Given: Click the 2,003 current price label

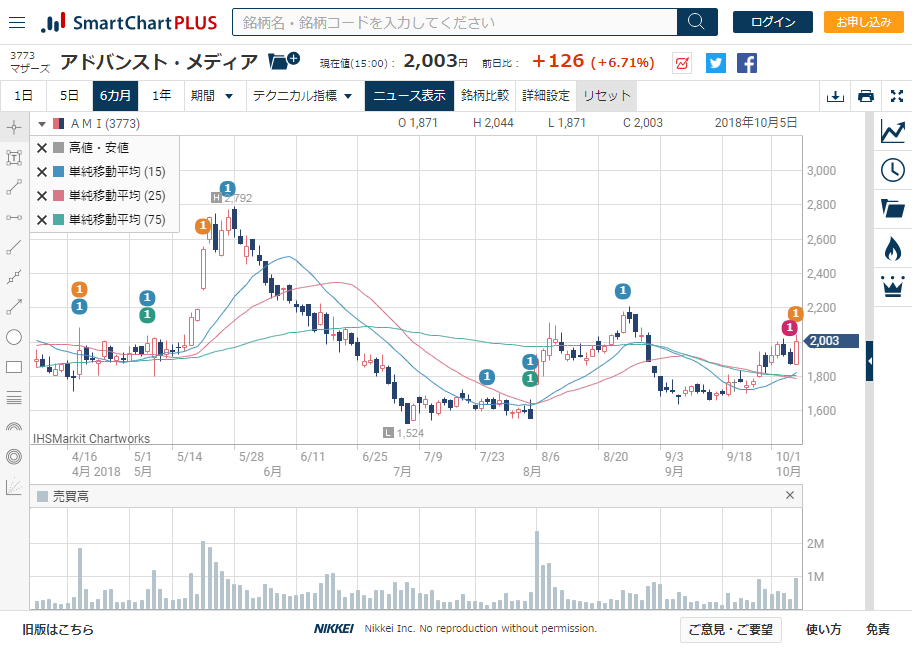Looking at the screenshot, I should tap(831, 341).
